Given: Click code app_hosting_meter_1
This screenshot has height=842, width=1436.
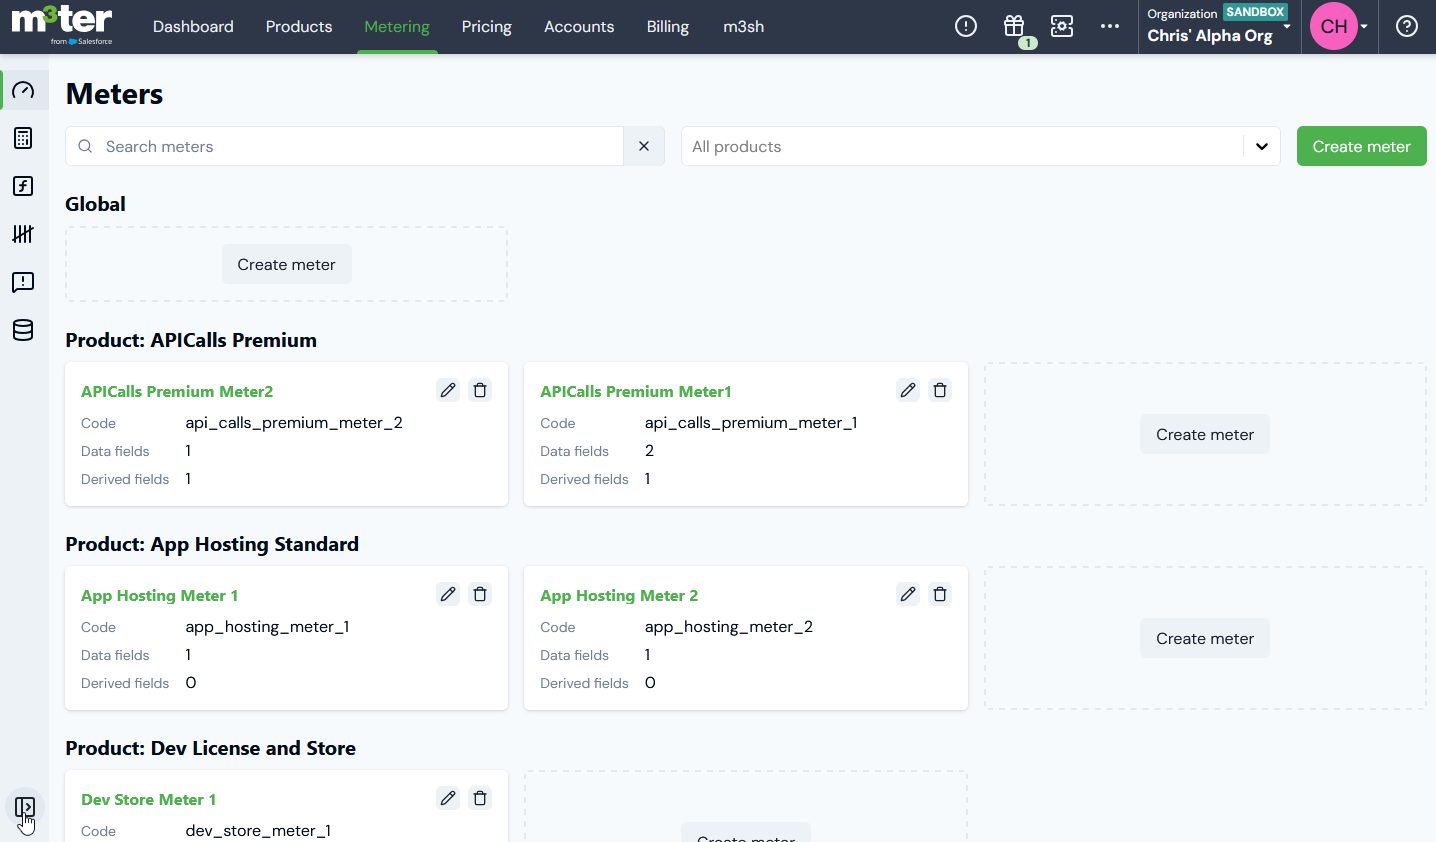Looking at the screenshot, I should click(x=267, y=627).
